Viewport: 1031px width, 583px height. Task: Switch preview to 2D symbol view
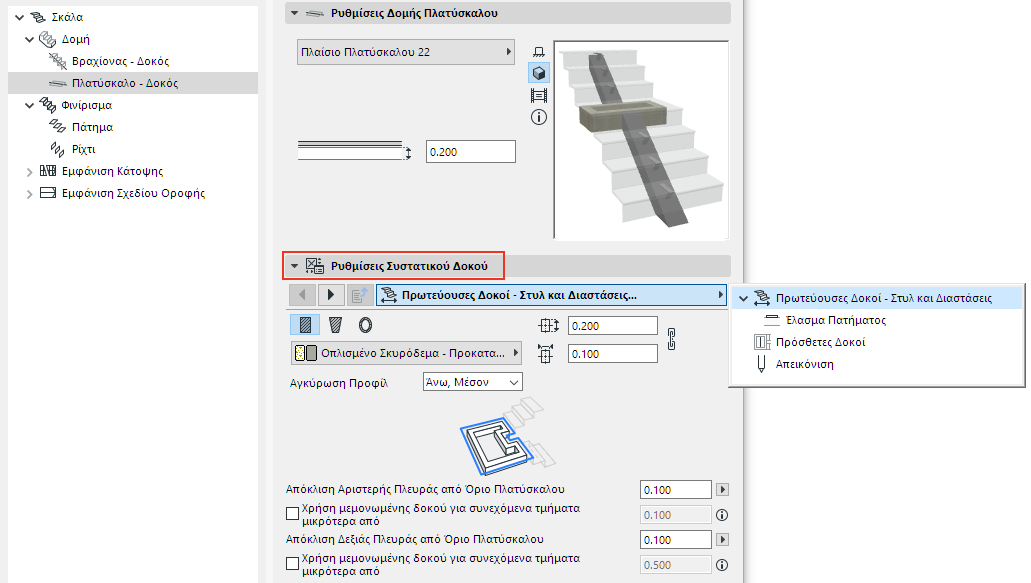tap(539, 51)
